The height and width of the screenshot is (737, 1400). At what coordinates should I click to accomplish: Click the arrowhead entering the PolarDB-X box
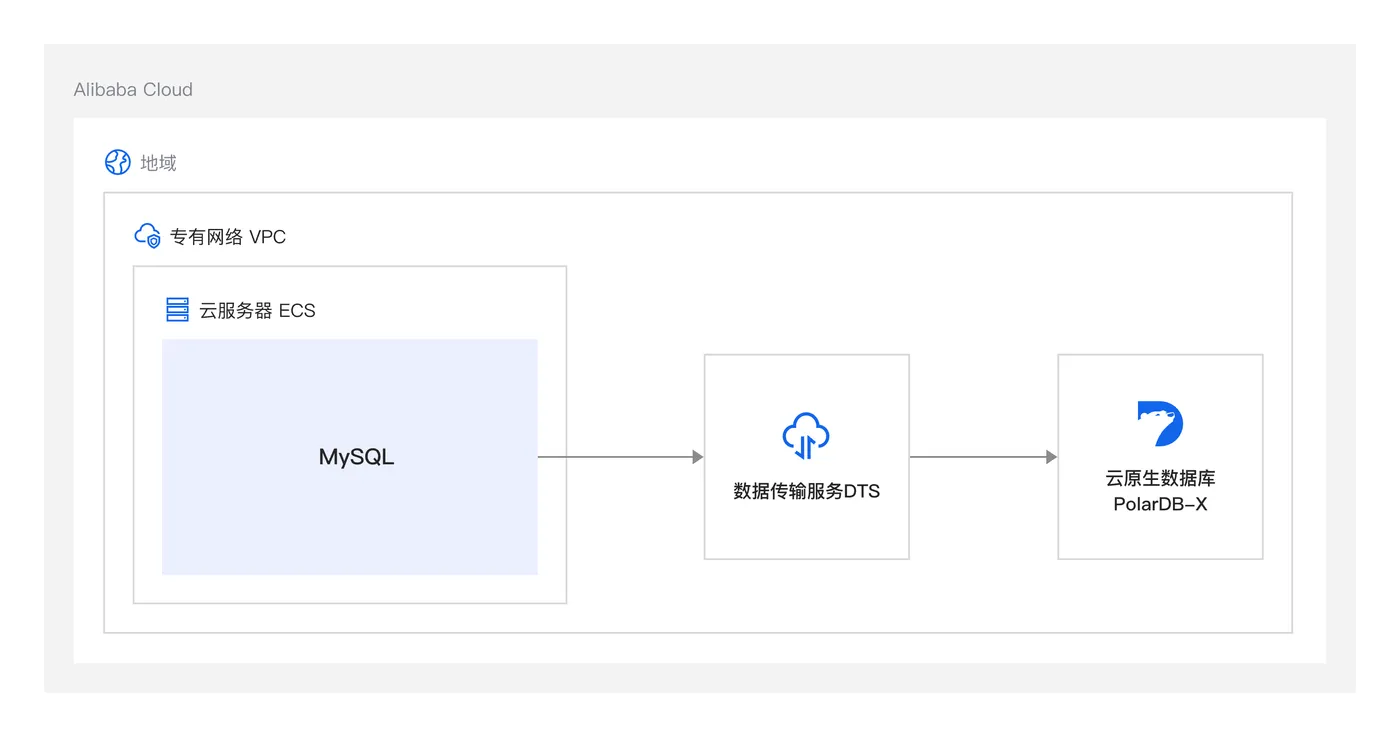coord(1051,457)
